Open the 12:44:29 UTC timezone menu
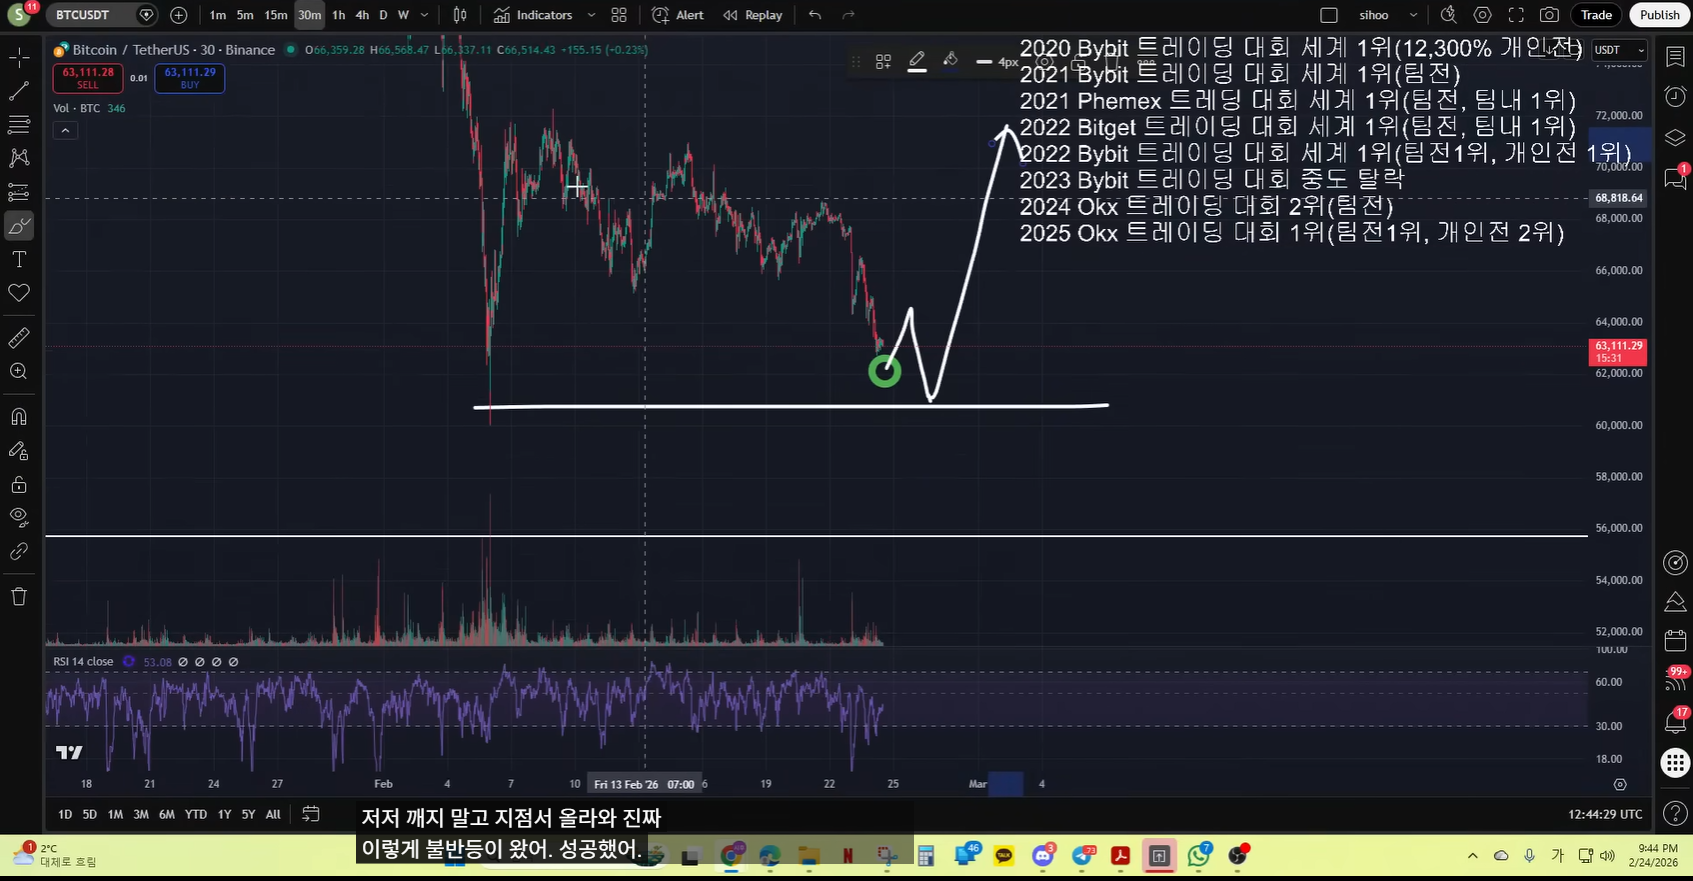The width and height of the screenshot is (1693, 881). point(1605,815)
